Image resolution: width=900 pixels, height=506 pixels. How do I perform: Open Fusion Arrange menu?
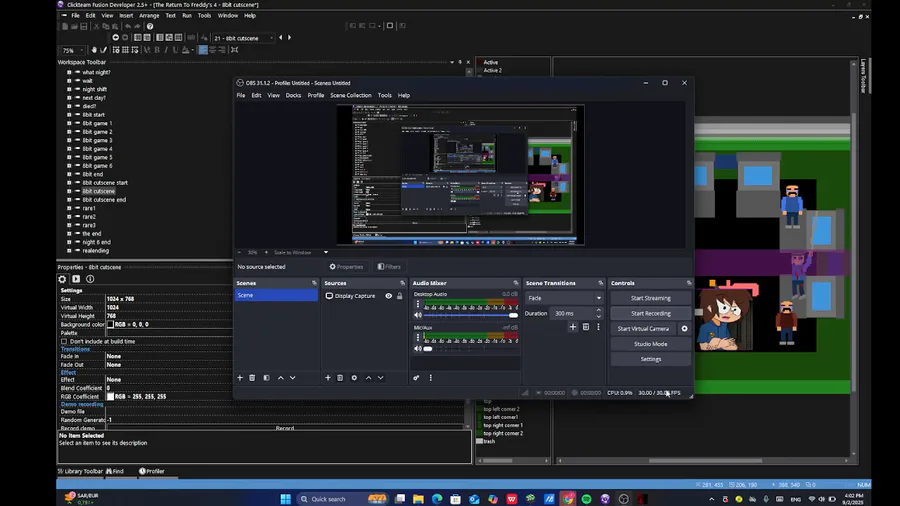[149, 15]
